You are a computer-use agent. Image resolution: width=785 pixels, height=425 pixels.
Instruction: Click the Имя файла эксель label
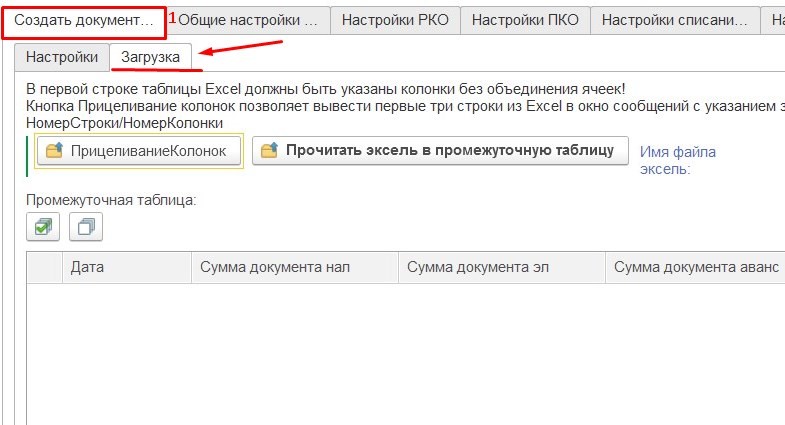tap(678, 160)
